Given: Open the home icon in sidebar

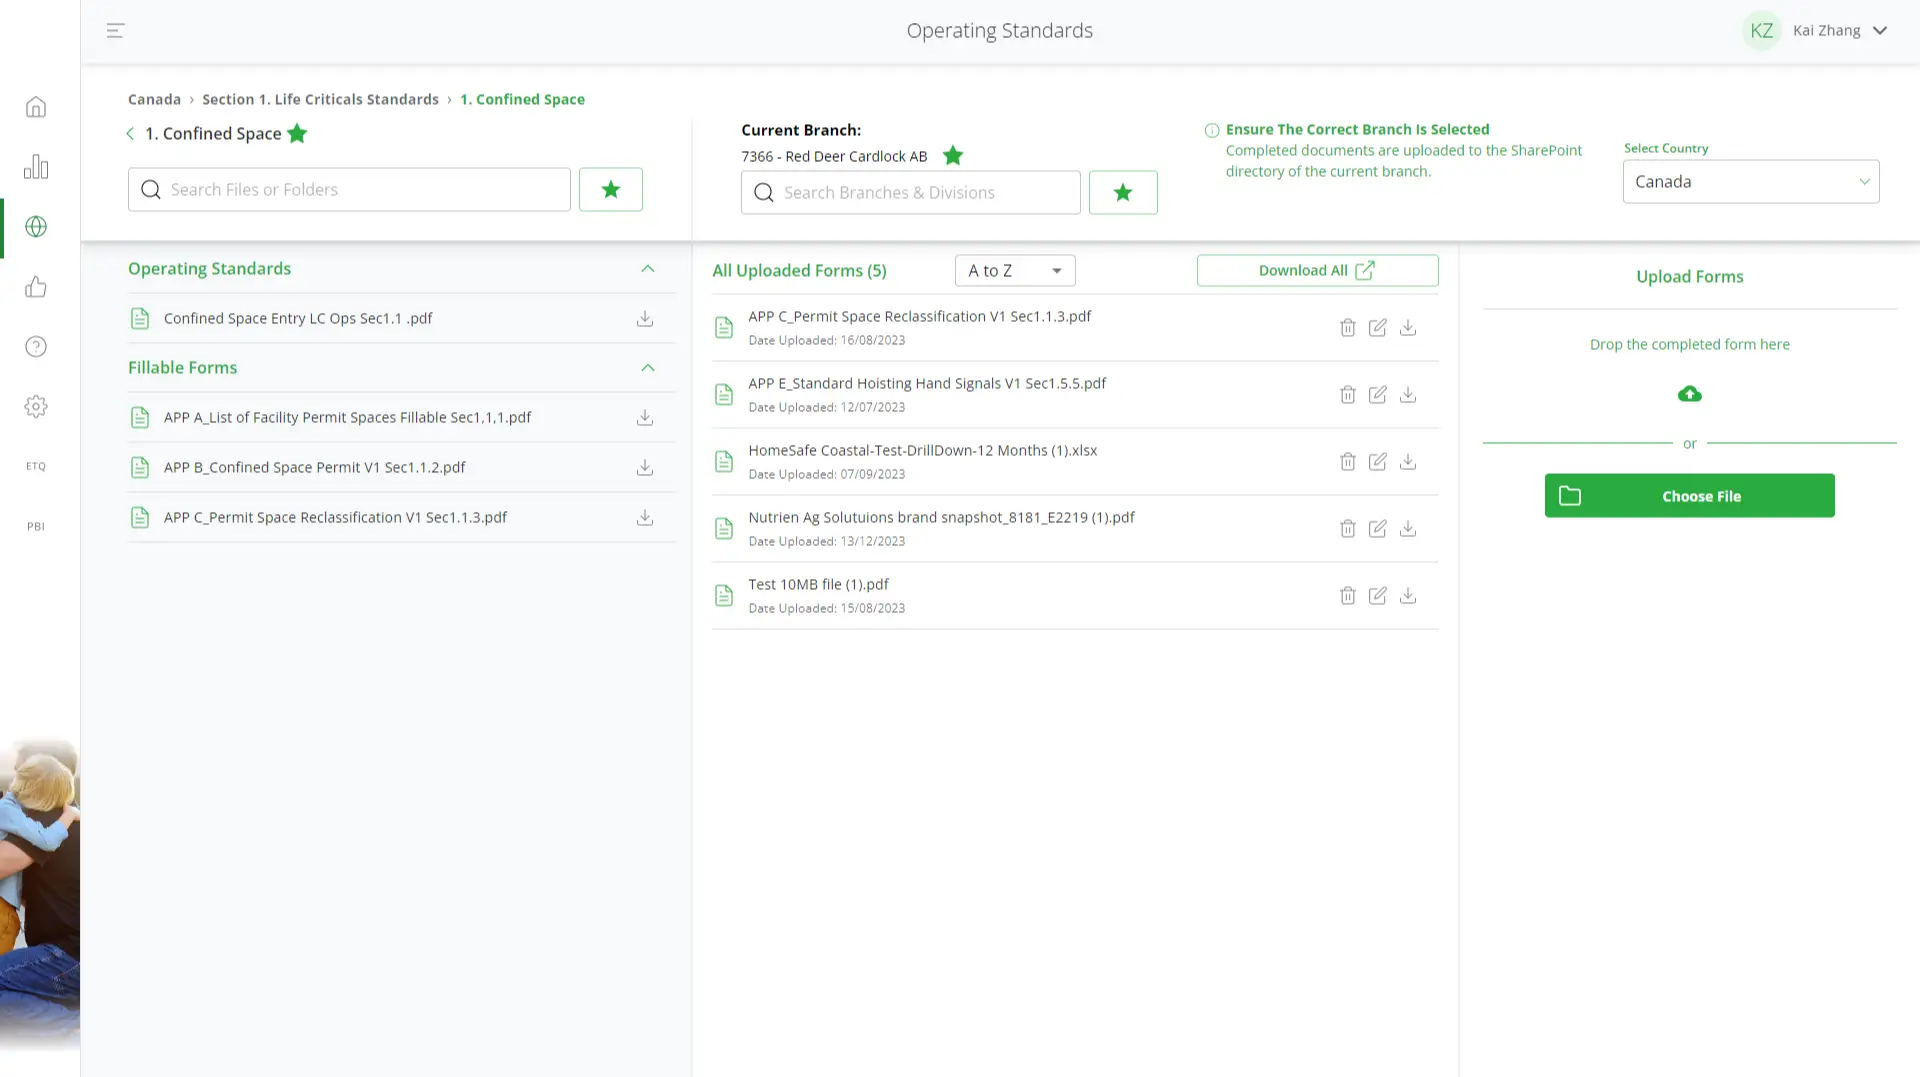Looking at the screenshot, I should tap(36, 107).
